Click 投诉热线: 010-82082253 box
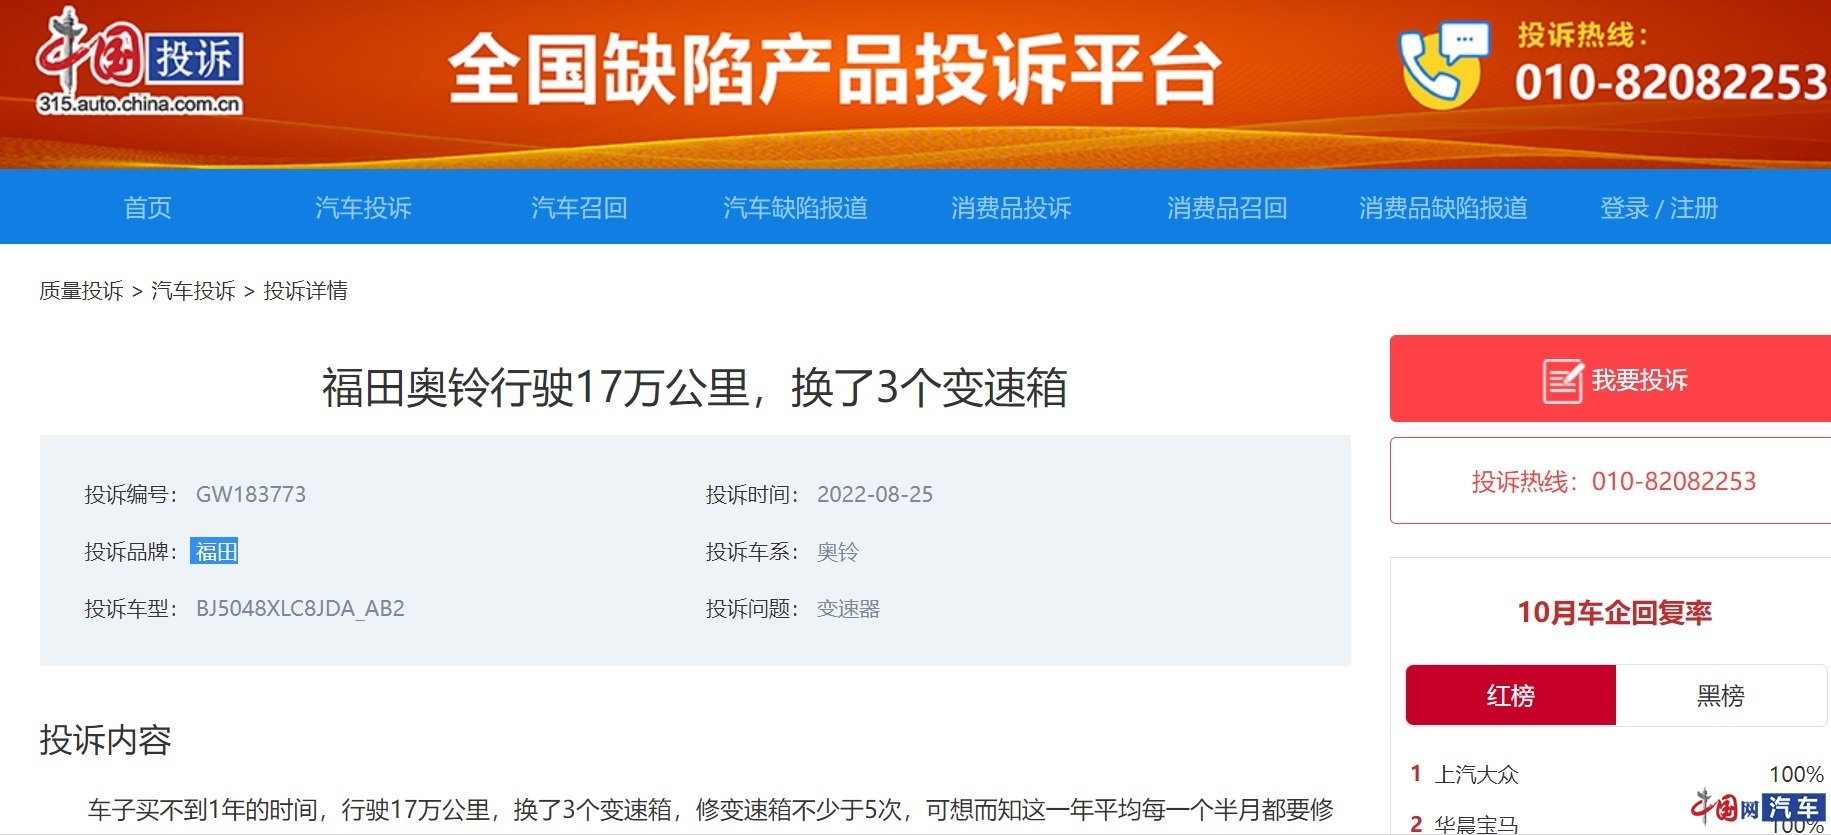The image size is (1831, 835). [x=1610, y=481]
